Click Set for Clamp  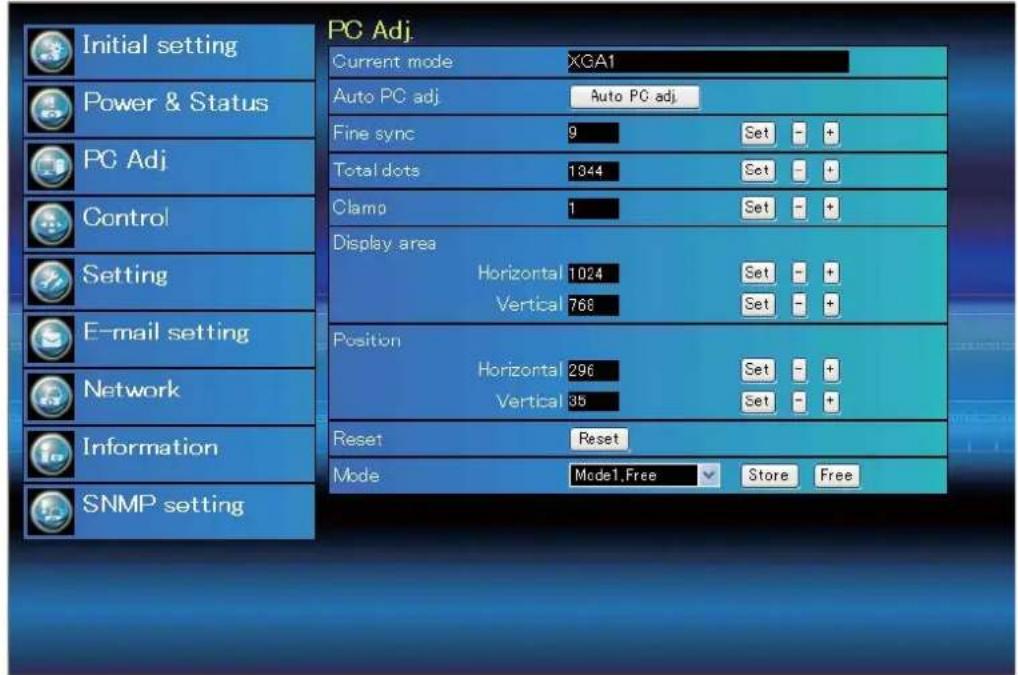(758, 208)
